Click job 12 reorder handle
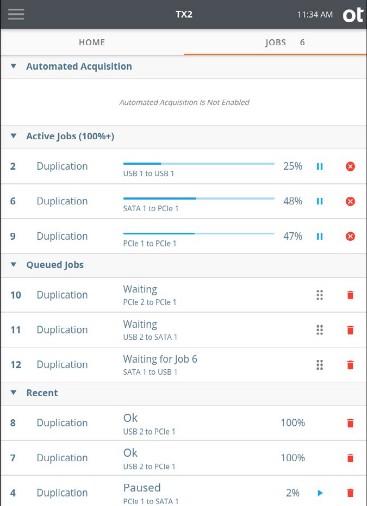The width and height of the screenshot is (367, 506). pos(320,365)
